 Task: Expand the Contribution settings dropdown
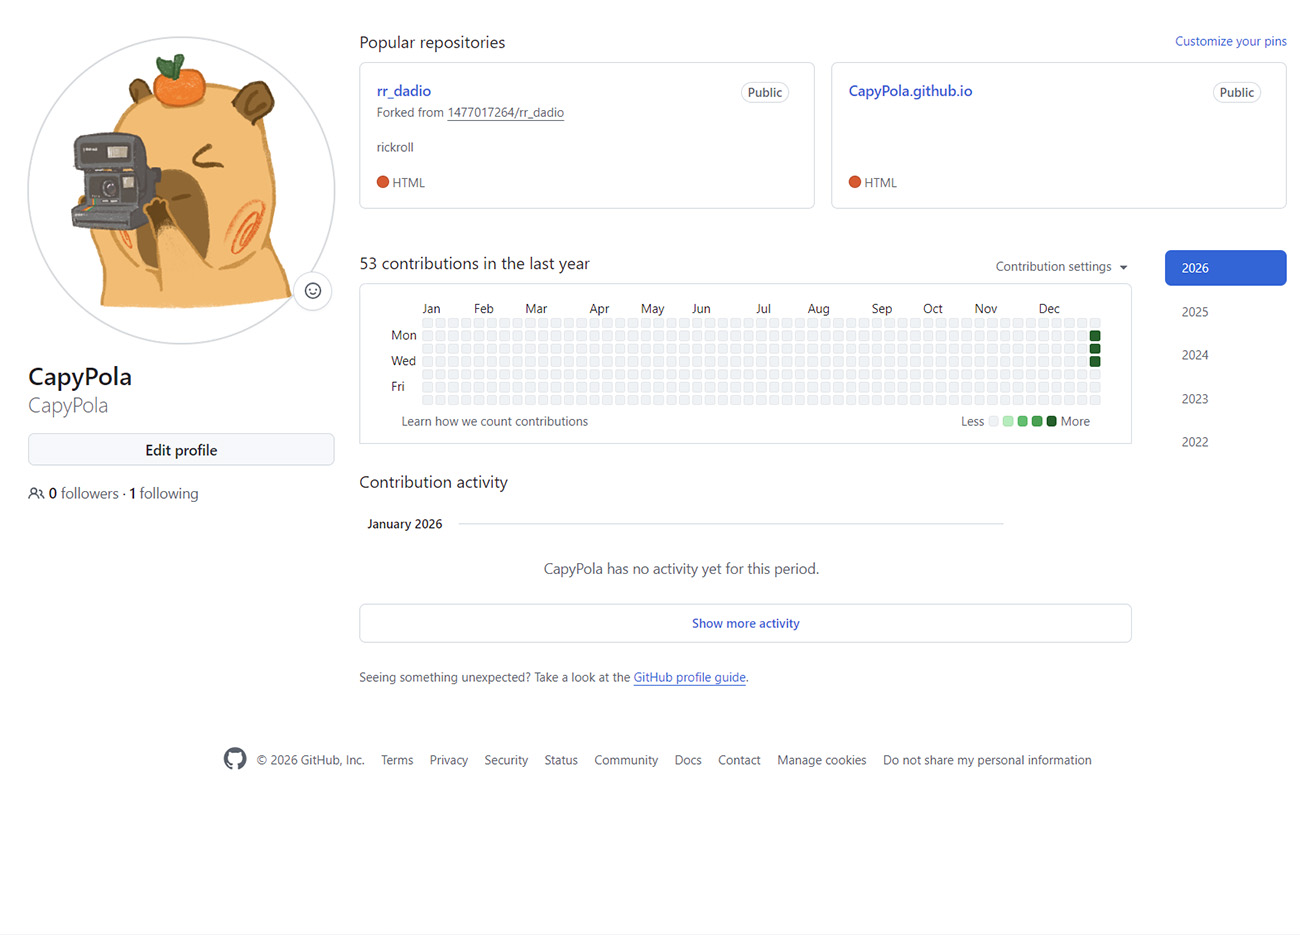1061,267
